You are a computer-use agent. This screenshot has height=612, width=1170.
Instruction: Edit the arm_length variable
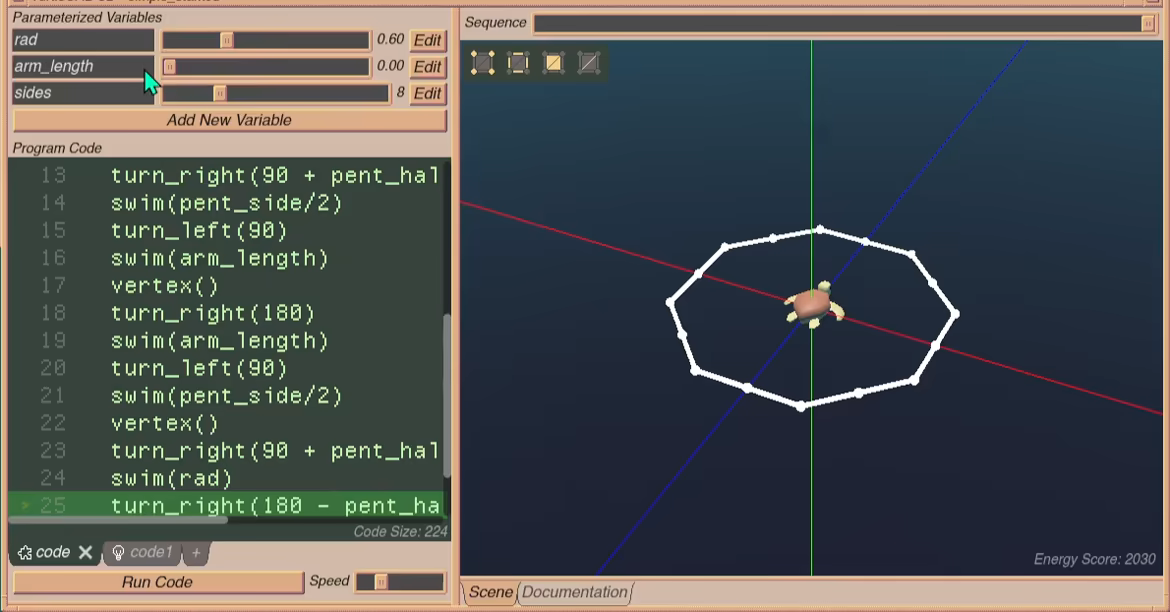(x=428, y=66)
